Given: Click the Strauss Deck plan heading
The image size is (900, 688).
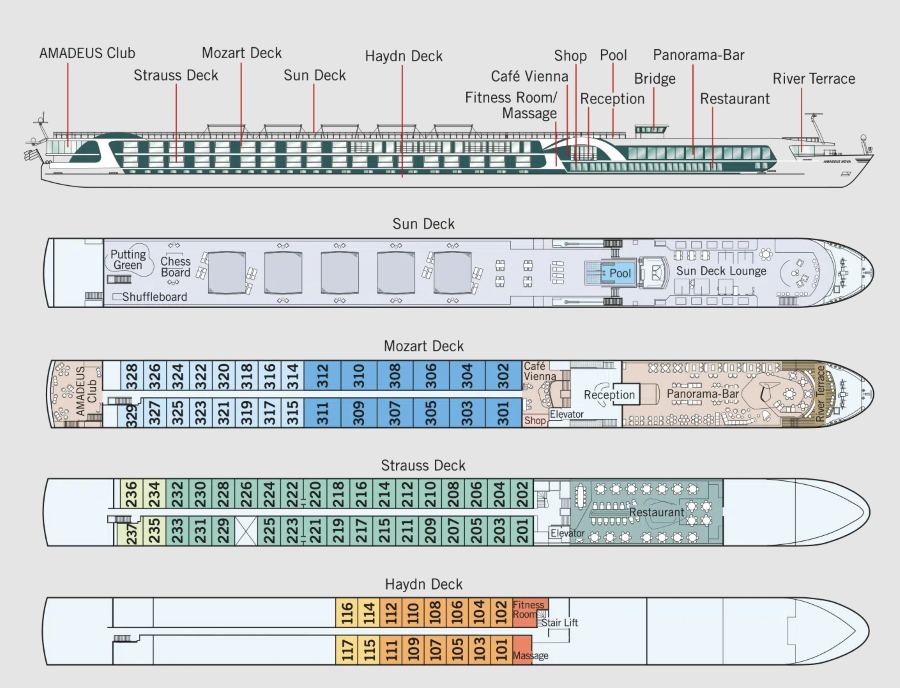Looking at the screenshot, I should (423, 465).
